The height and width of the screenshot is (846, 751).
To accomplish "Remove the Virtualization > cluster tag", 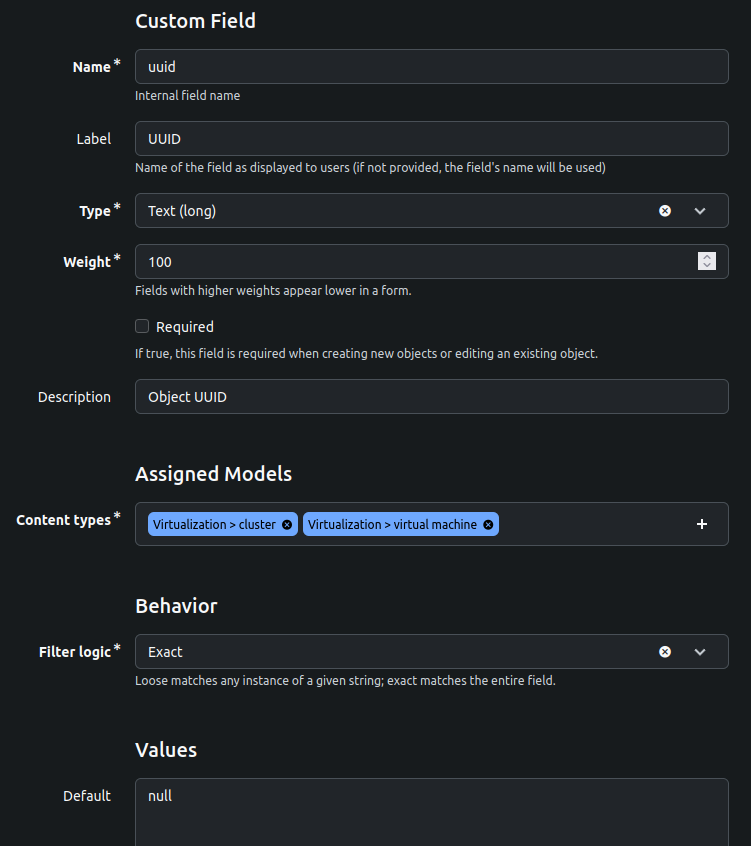I will 287,524.
